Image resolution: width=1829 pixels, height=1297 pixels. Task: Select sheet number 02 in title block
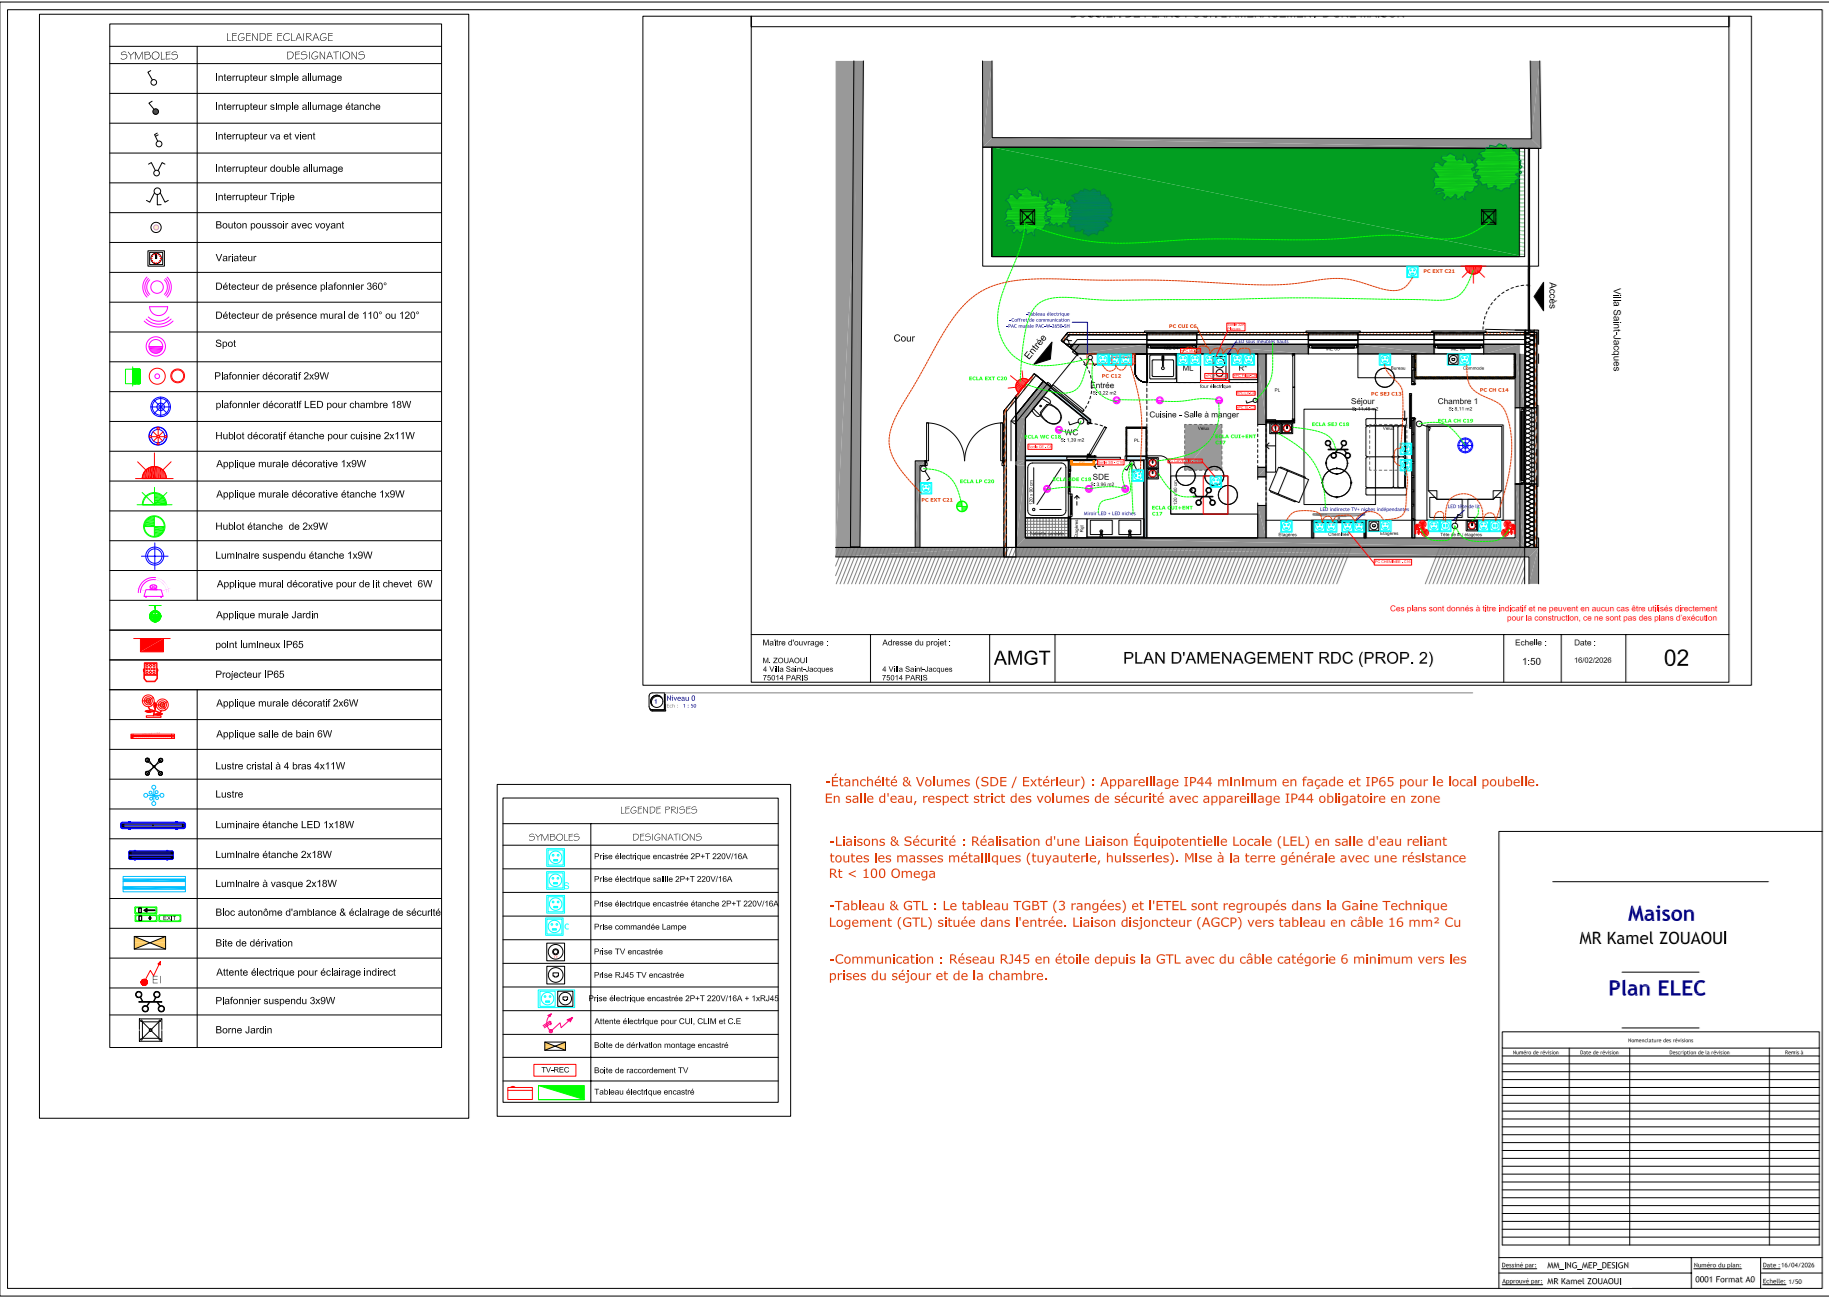coord(1676,658)
